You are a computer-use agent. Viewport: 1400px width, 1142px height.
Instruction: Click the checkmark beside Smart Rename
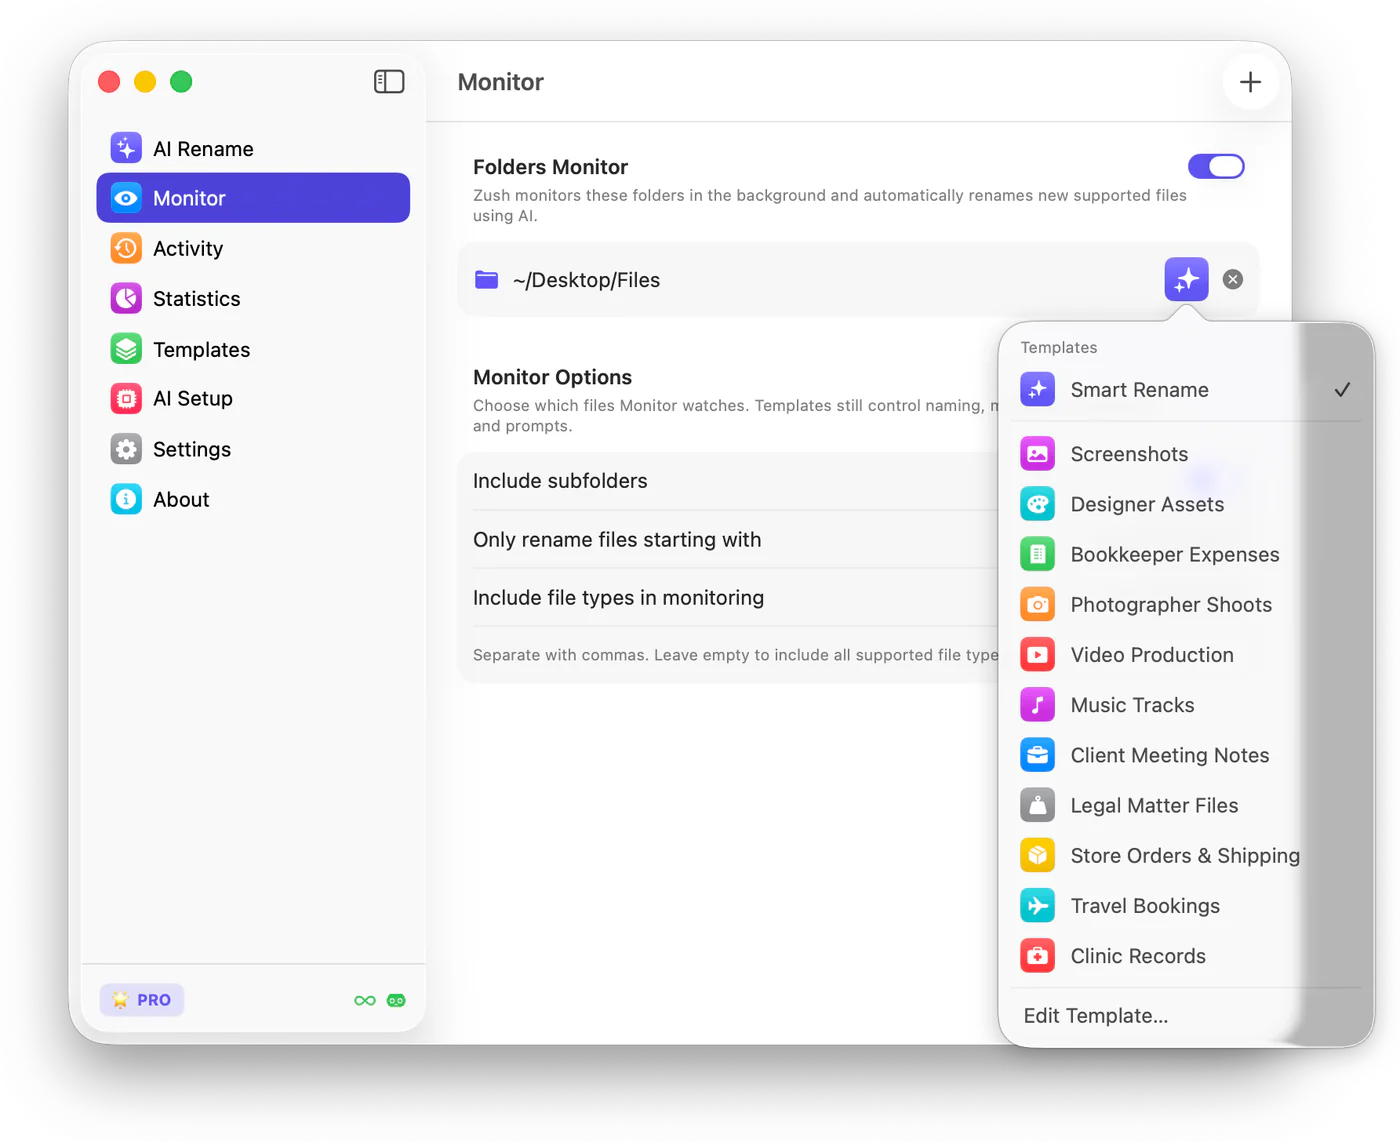coord(1342,389)
